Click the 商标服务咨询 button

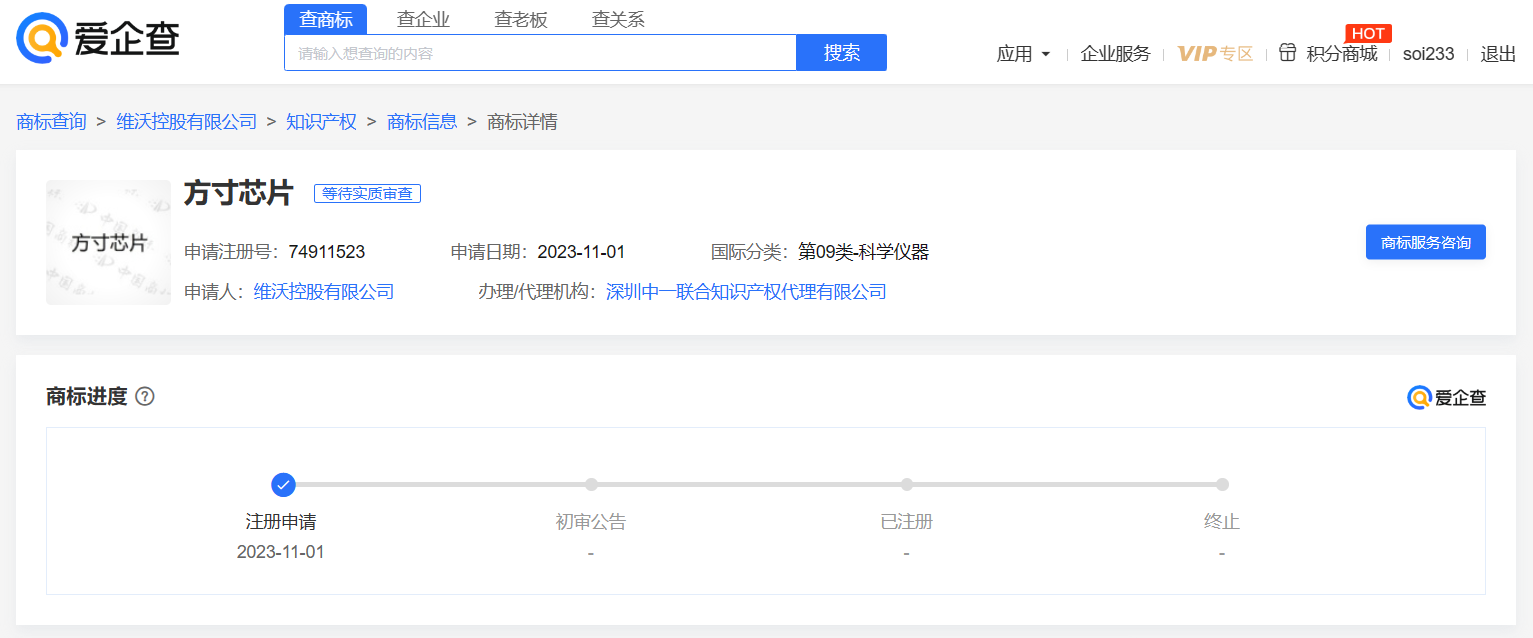click(x=1426, y=242)
